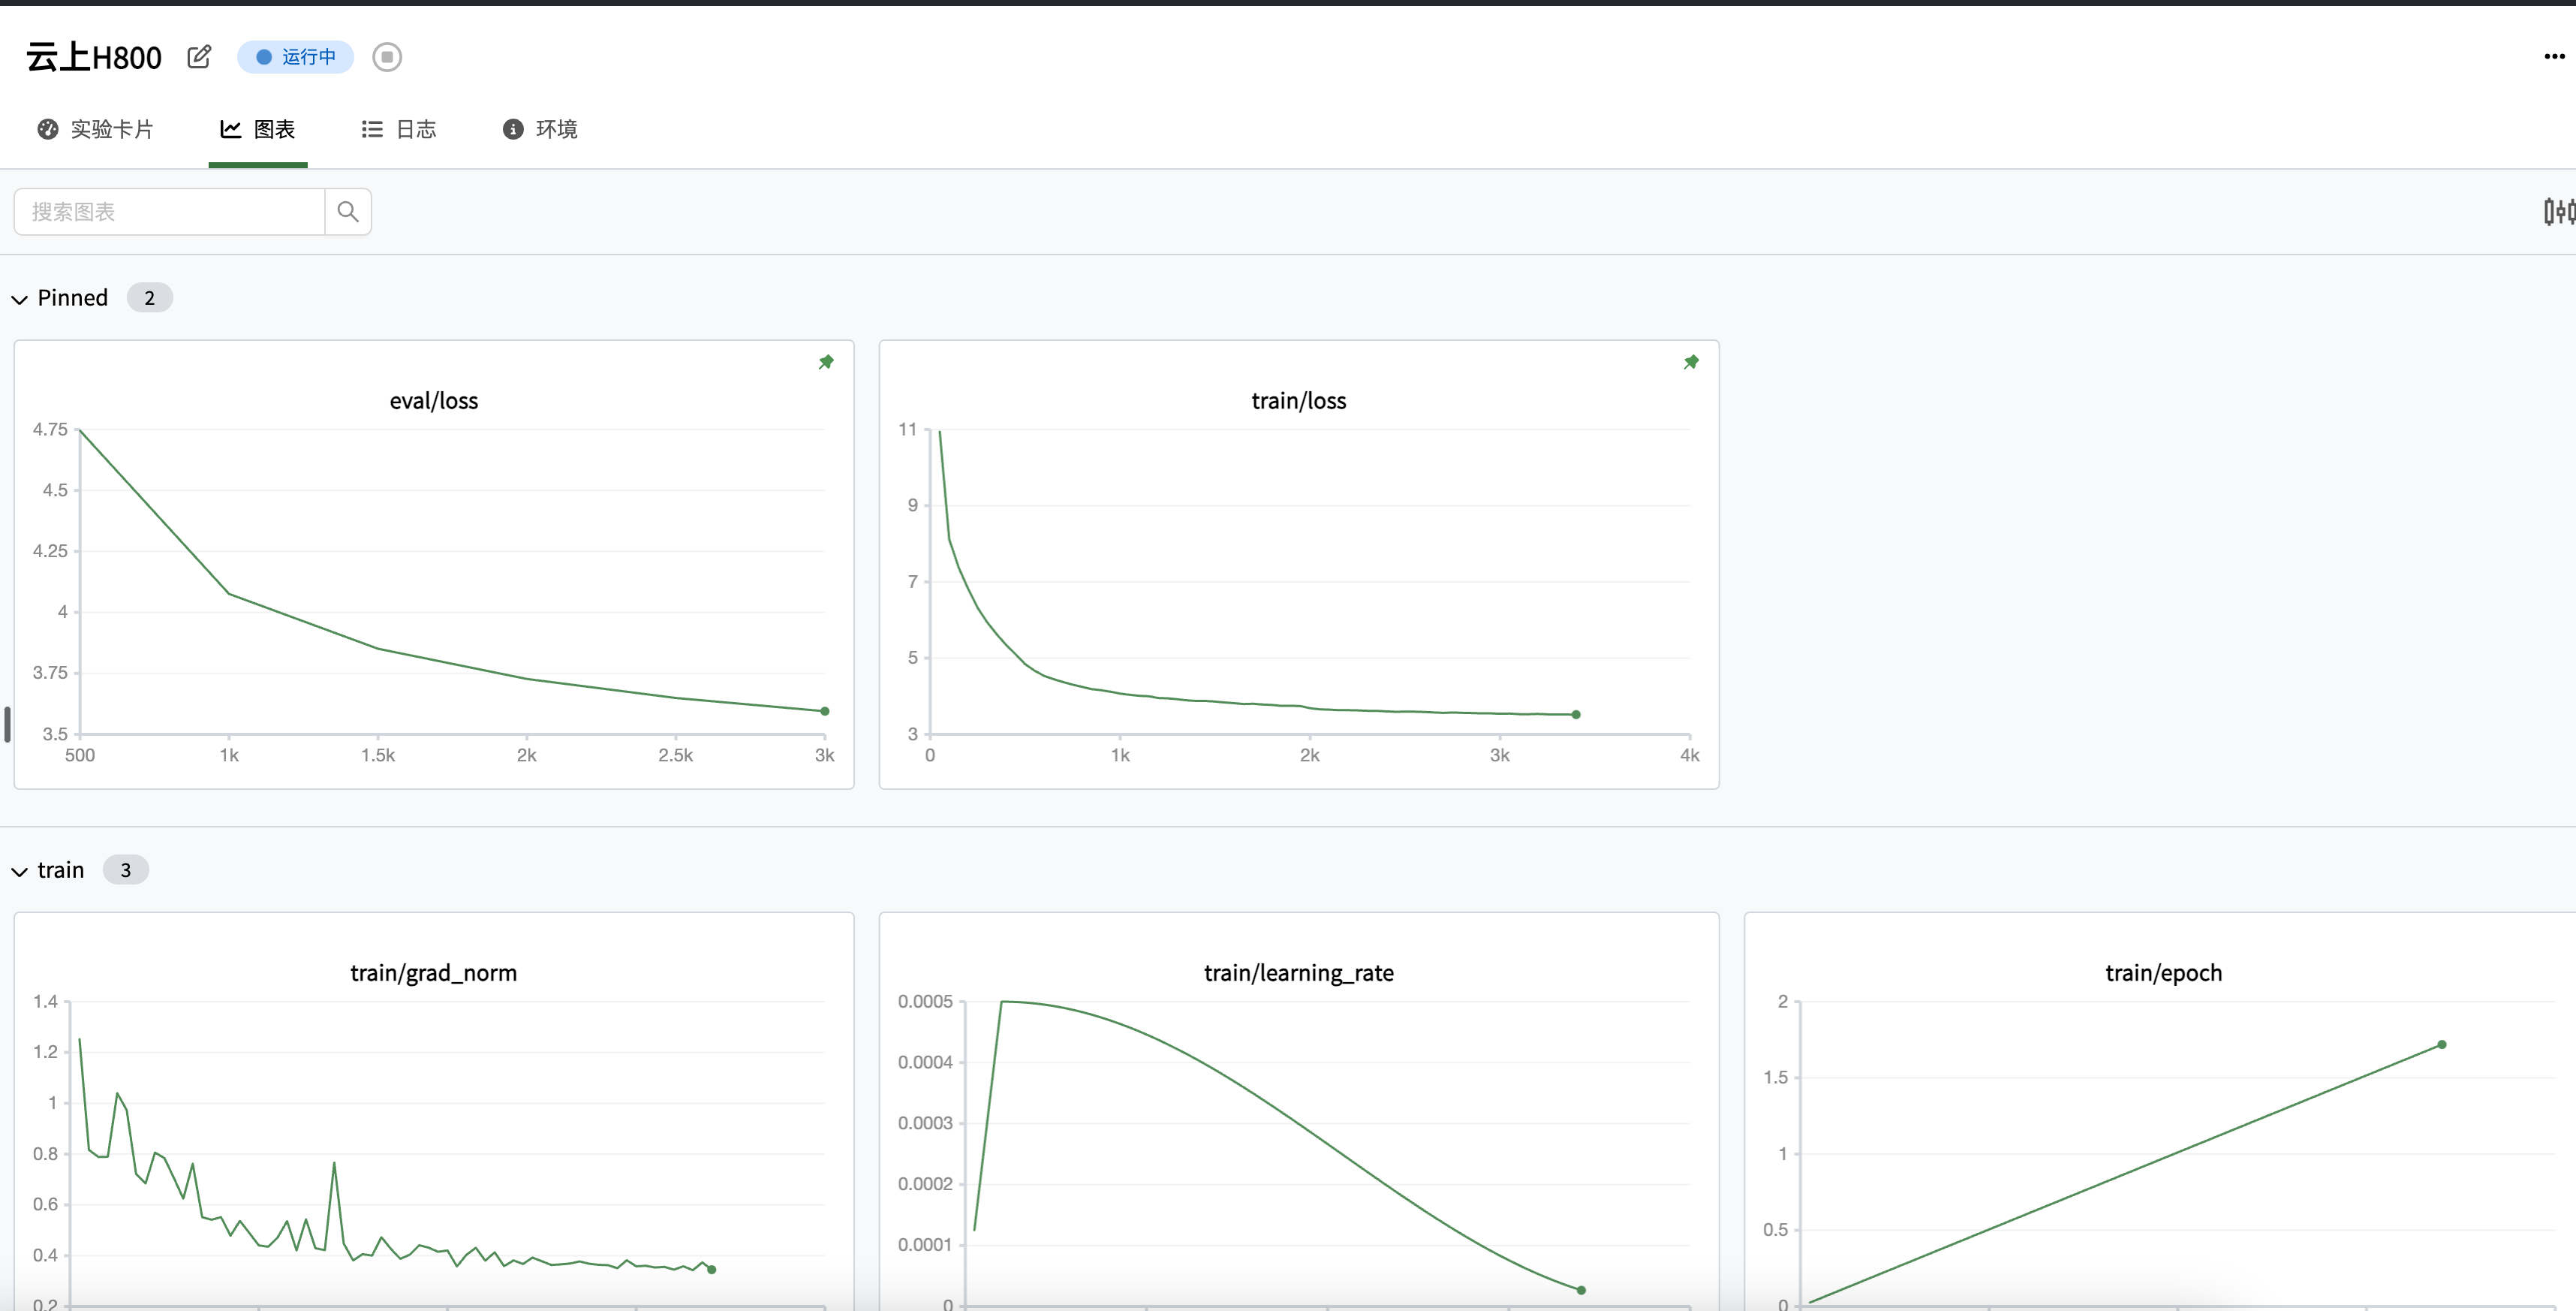The image size is (2576, 1311).
Task: Open the 日志 tab
Action: pos(399,129)
